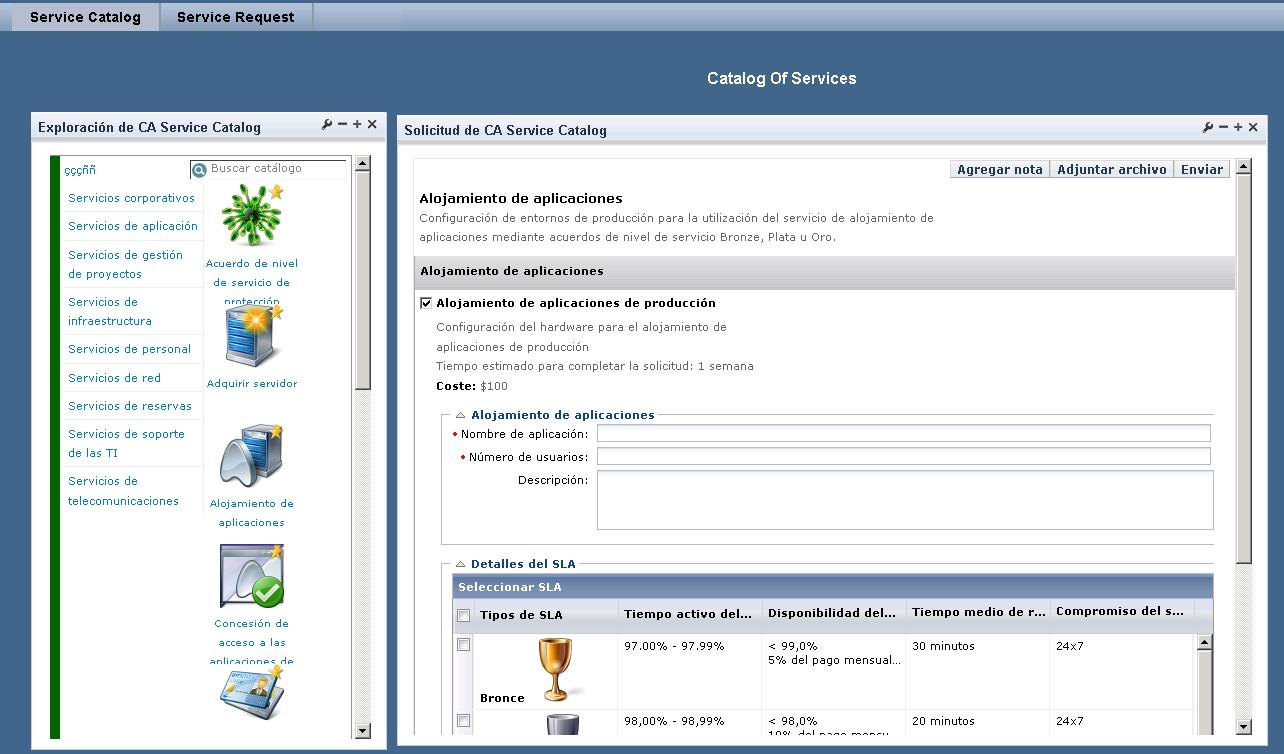The width and height of the screenshot is (1284, 754).
Task: Select the Alojamiento de aplicaciones service icon
Action: tap(251, 456)
